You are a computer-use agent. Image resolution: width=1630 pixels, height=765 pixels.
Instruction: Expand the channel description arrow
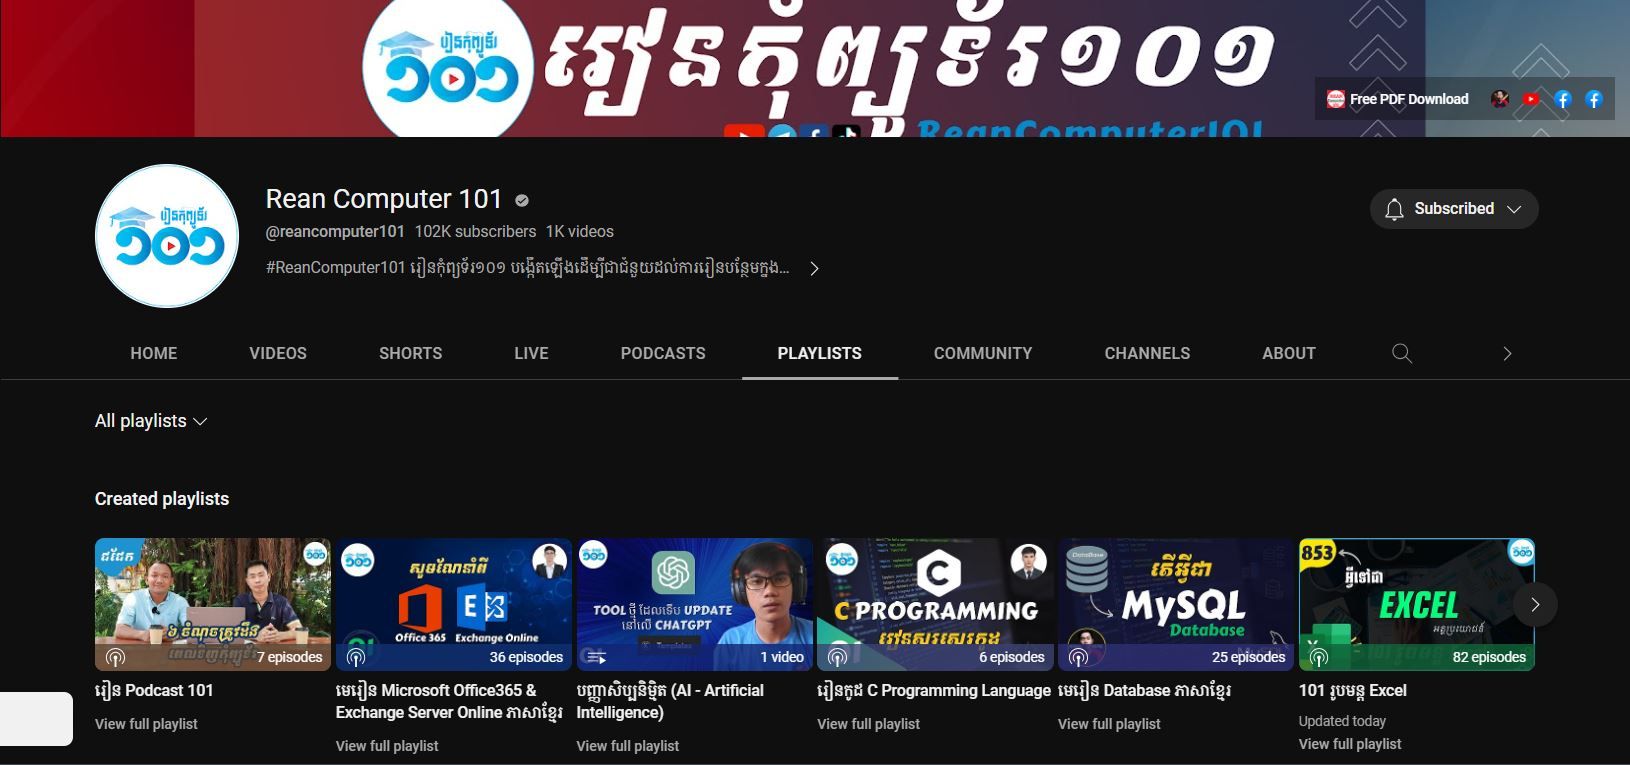(x=814, y=268)
